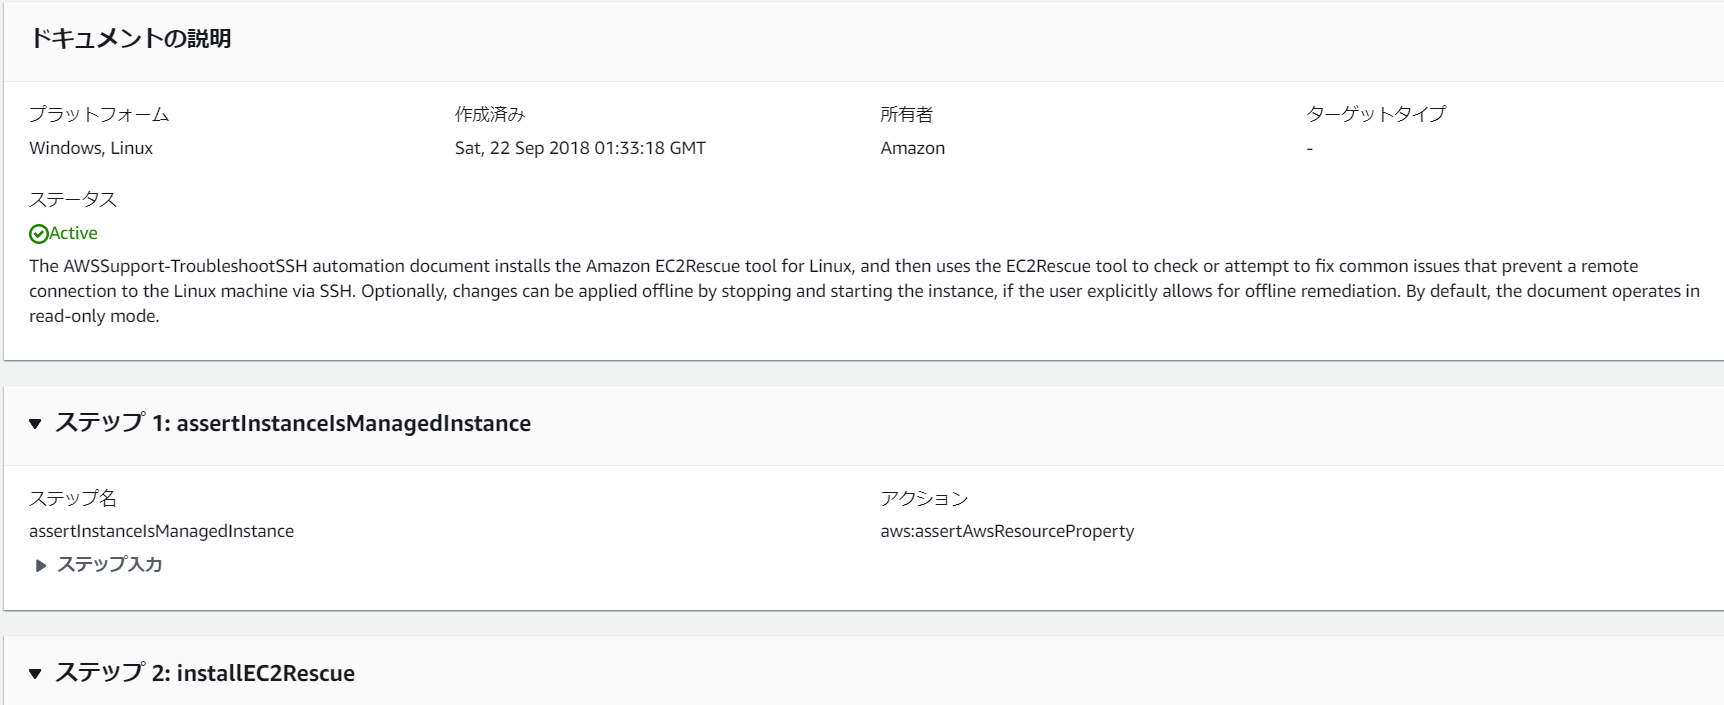1724x705 pixels.
Task: Click the ステップ 1: assertInstanceIsManagedInstance heading
Action: tap(293, 423)
